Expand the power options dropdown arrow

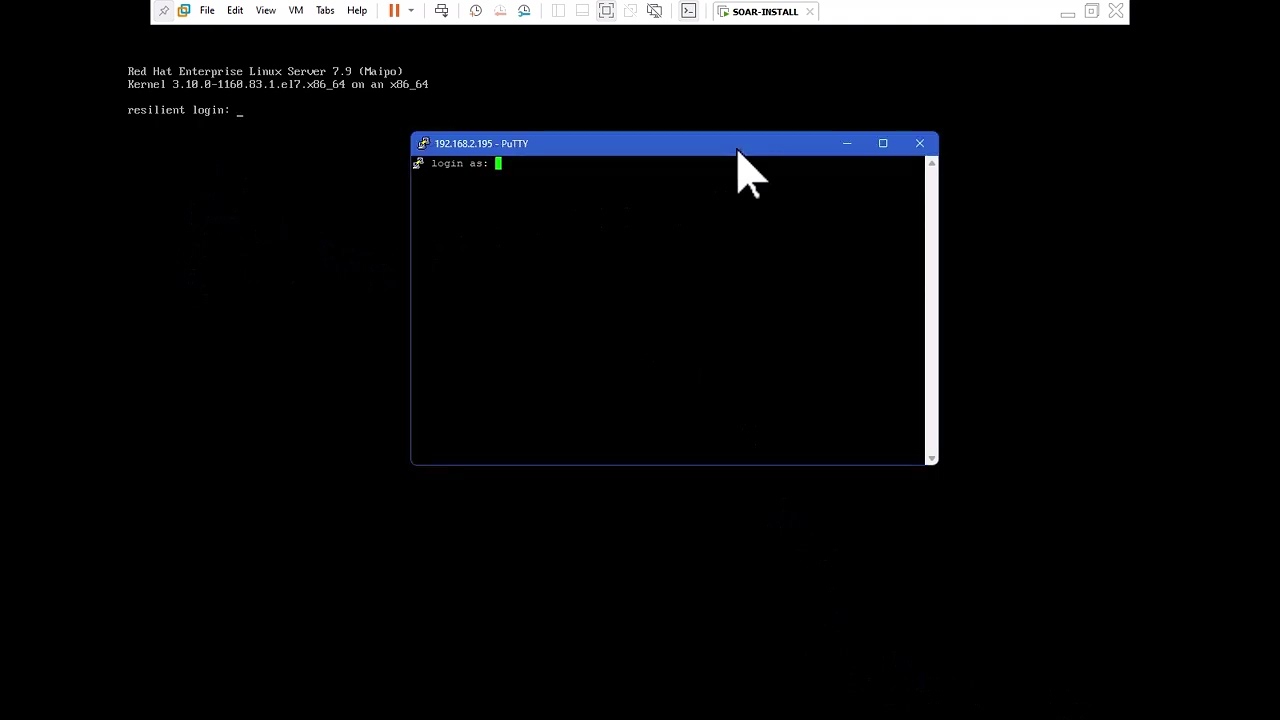411,11
